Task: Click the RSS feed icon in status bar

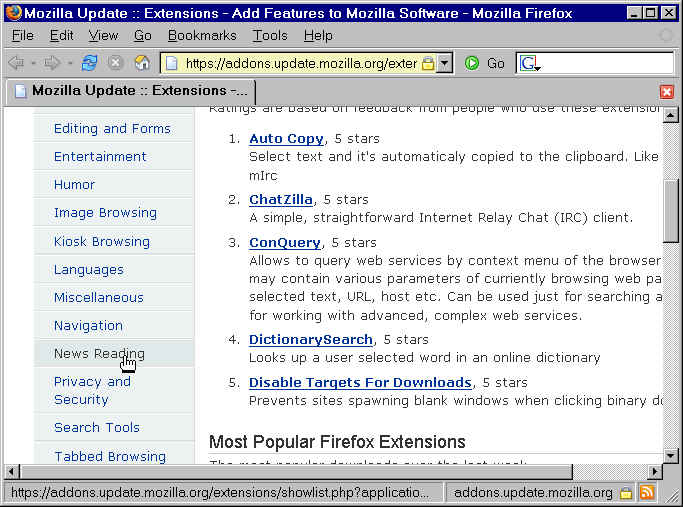Action: tap(647, 493)
